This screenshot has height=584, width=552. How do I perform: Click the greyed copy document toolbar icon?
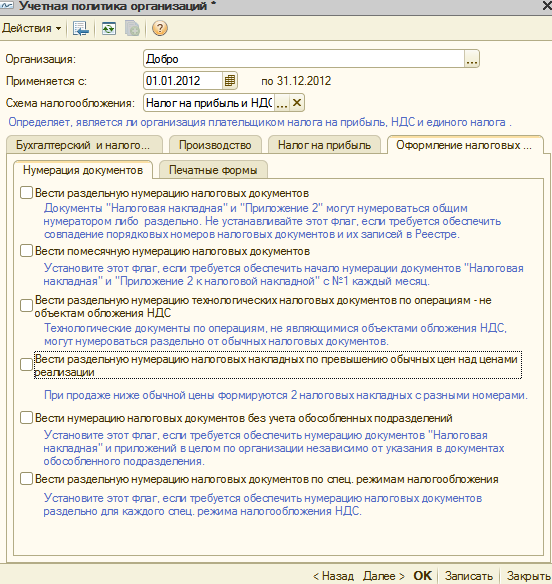(x=132, y=29)
